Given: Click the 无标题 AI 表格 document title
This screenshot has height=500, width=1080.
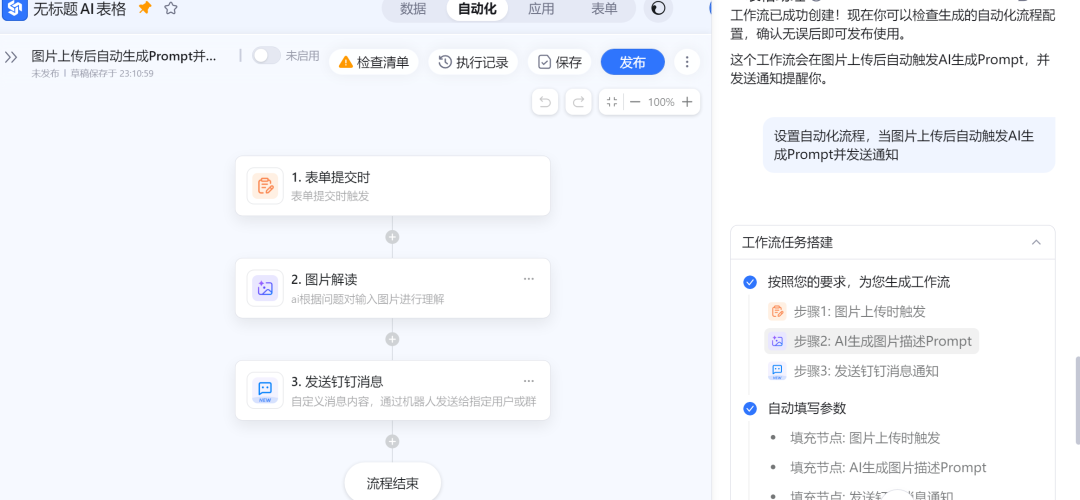Looking at the screenshot, I should 80,8.
